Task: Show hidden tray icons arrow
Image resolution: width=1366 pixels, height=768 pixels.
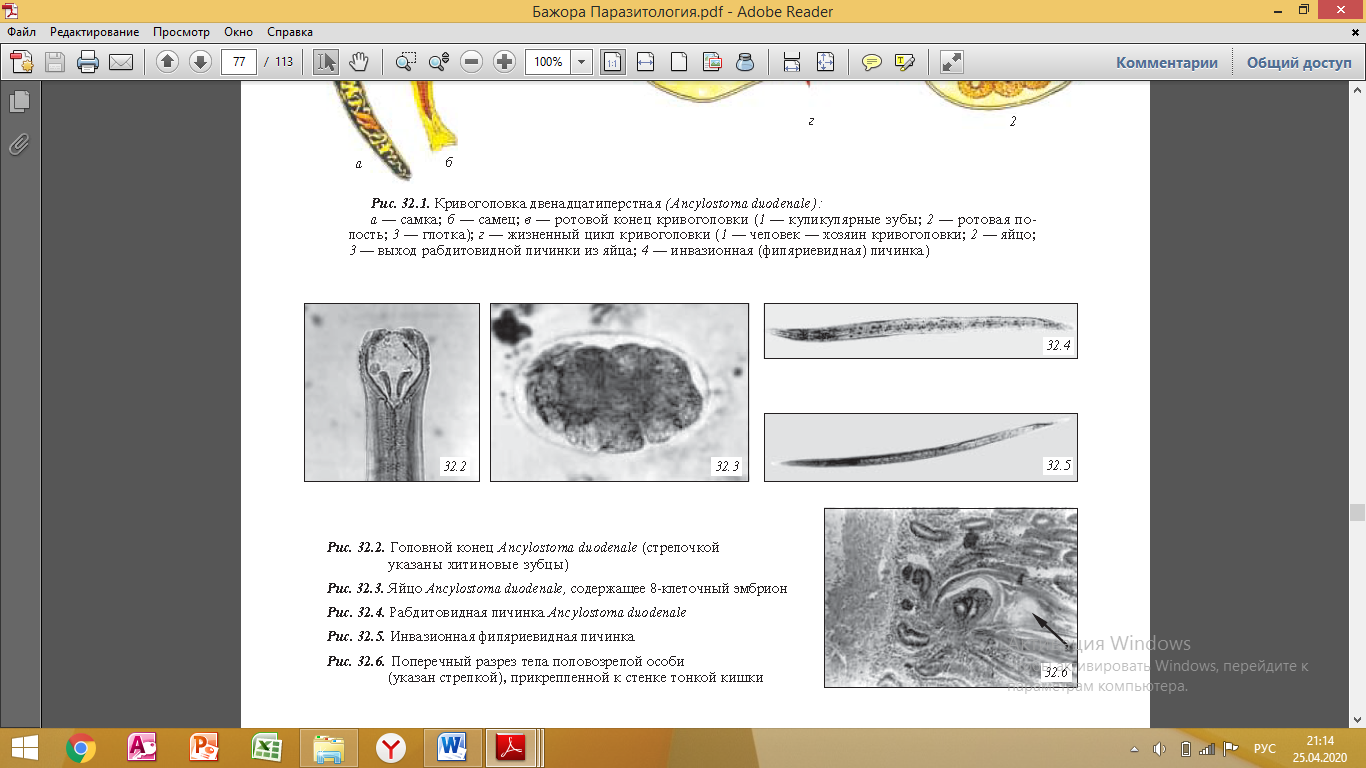Action: pyautogui.click(x=1135, y=748)
